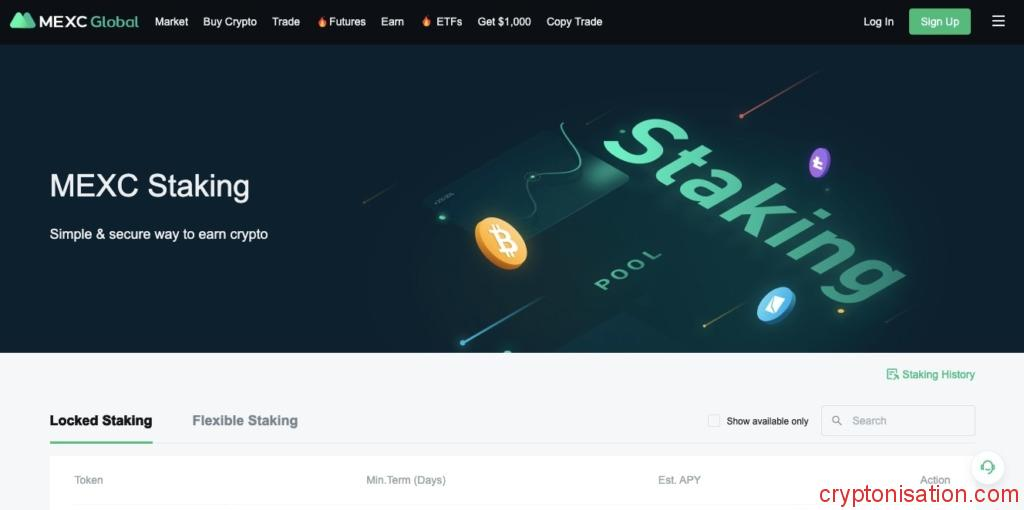Switch to the Flexible Staking tab
The width and height of the screenshot is (1024, 510).
[245, 421]
